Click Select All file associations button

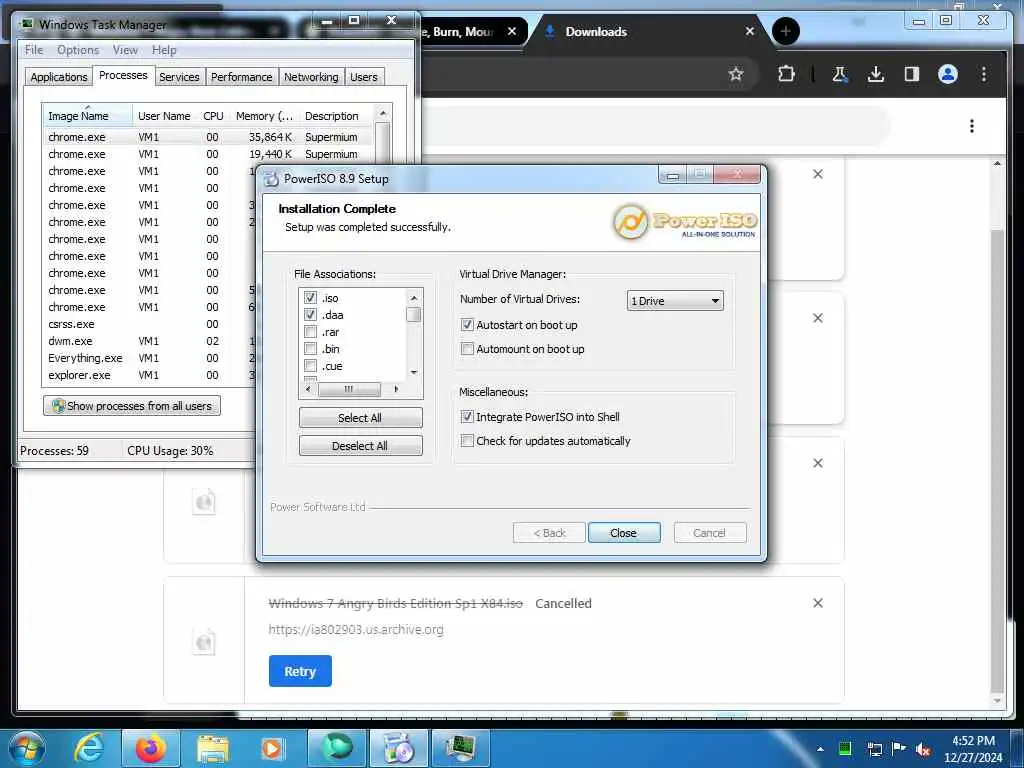(360, 418)
